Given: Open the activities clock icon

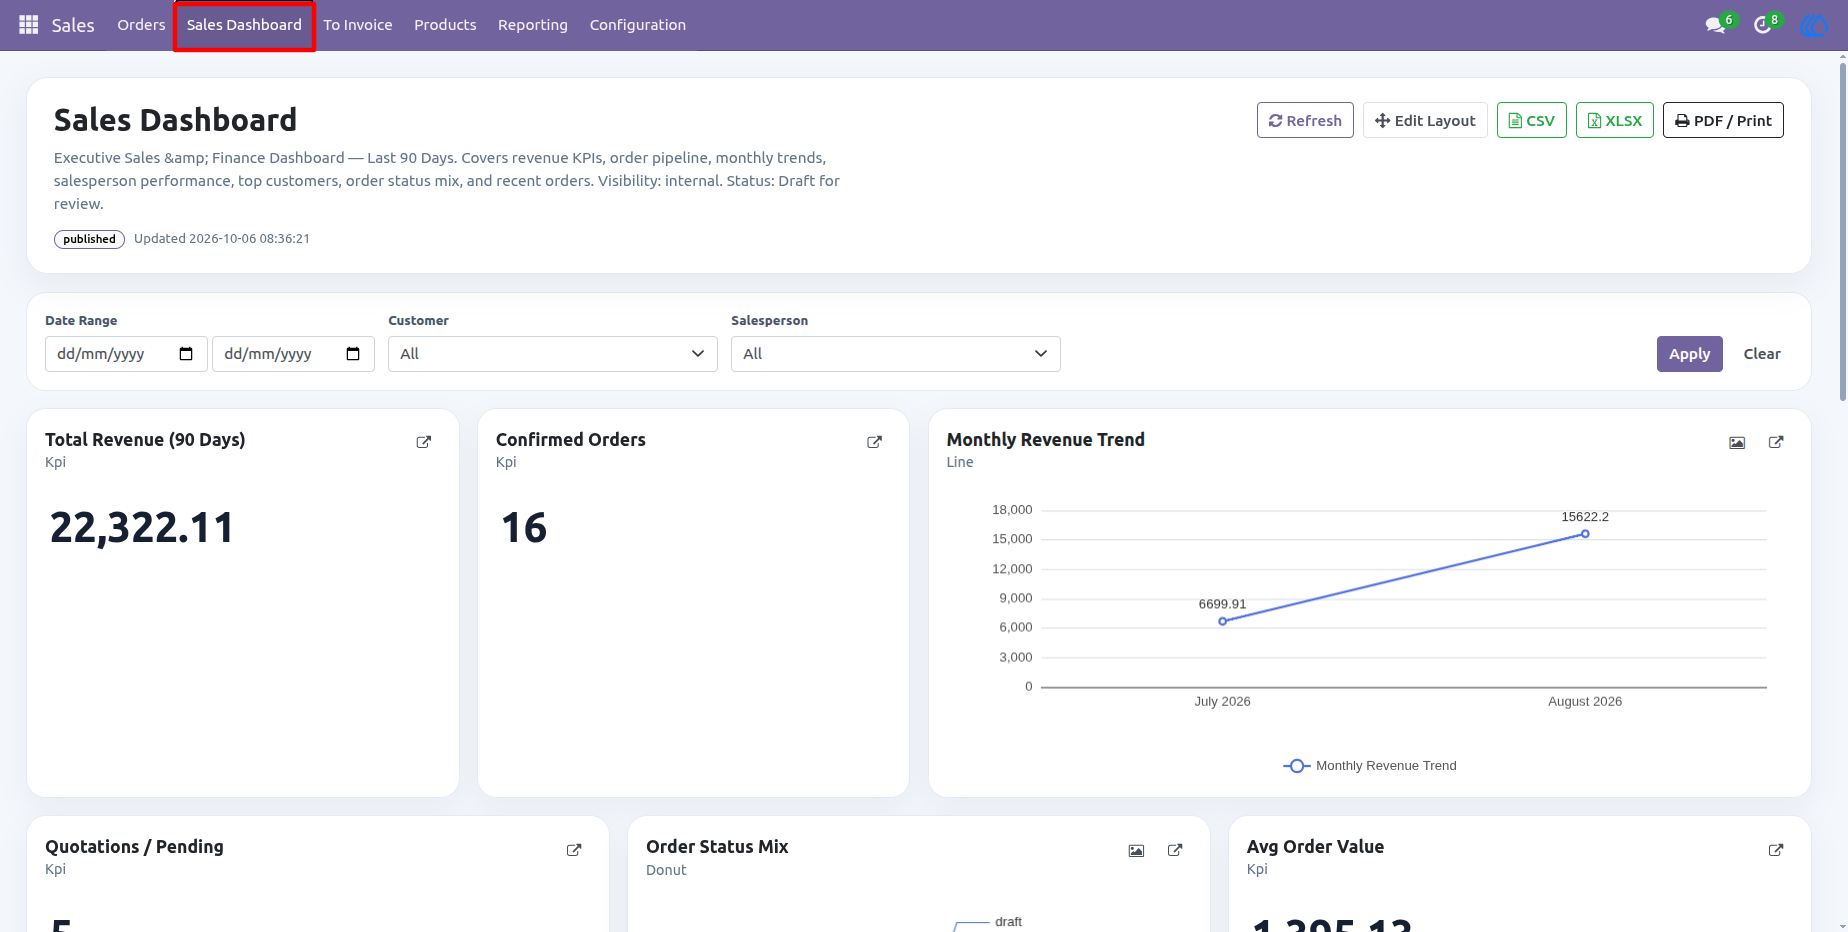Looking at the screenshot, I should click(1762, 25).
